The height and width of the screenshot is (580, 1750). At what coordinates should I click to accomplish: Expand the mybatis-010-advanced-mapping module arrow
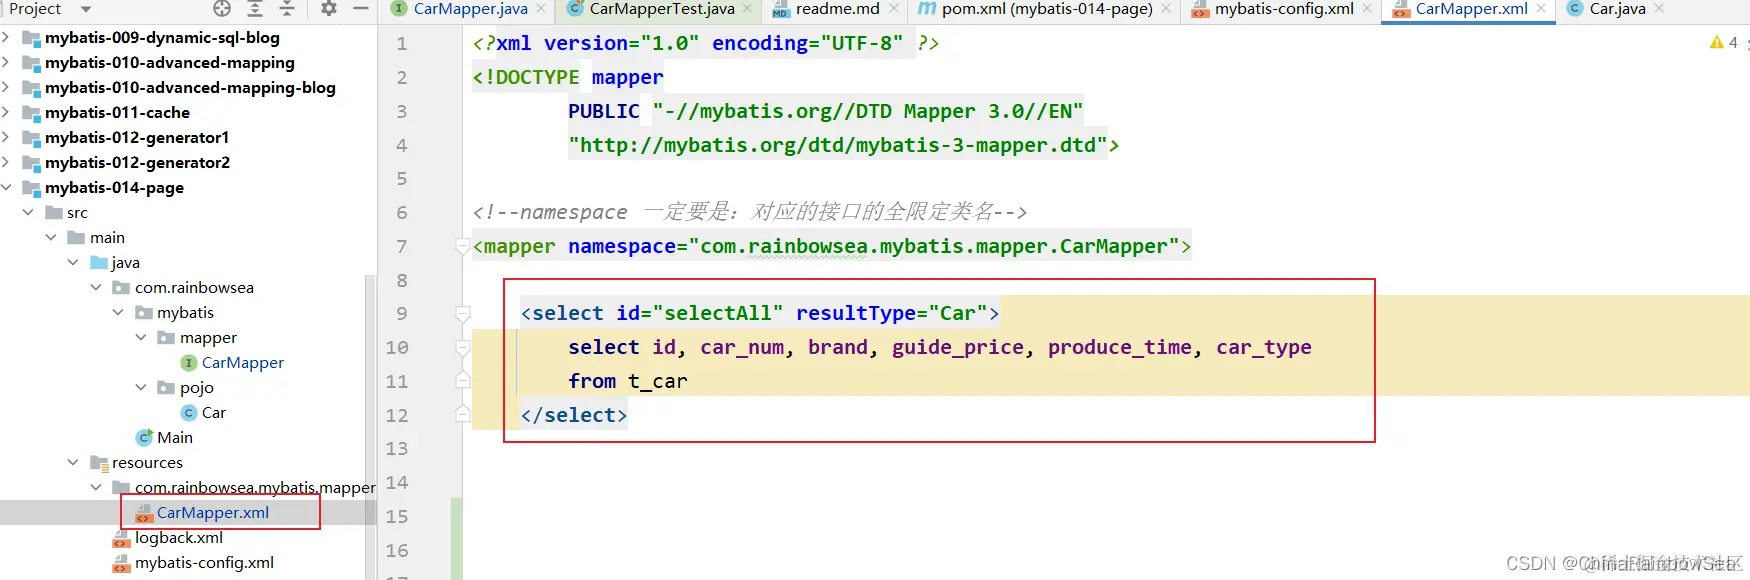7,63
